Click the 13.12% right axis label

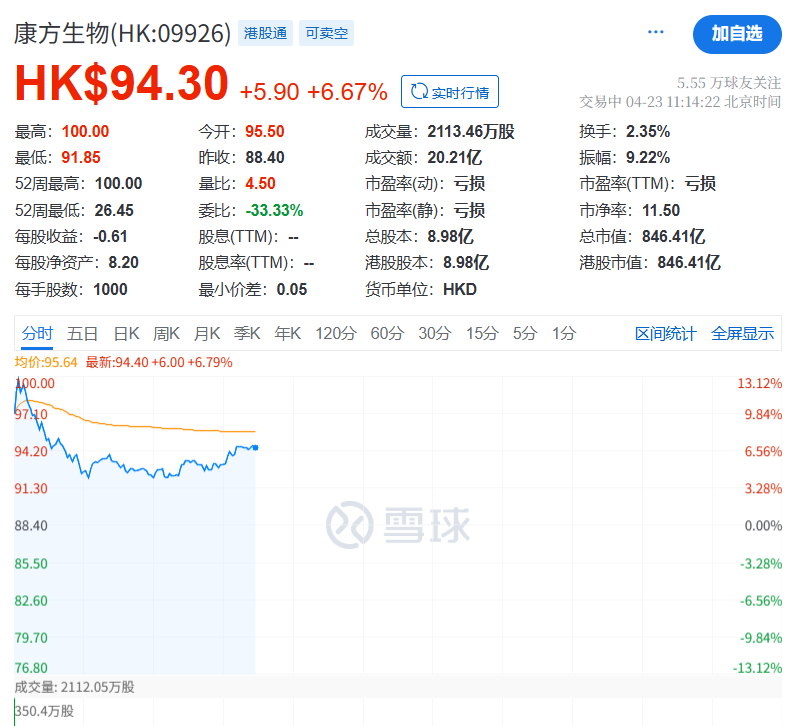click(760, 383)
